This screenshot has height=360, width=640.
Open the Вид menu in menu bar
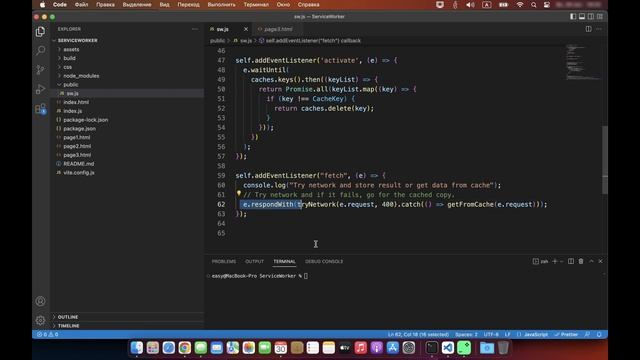click(164, 5)
